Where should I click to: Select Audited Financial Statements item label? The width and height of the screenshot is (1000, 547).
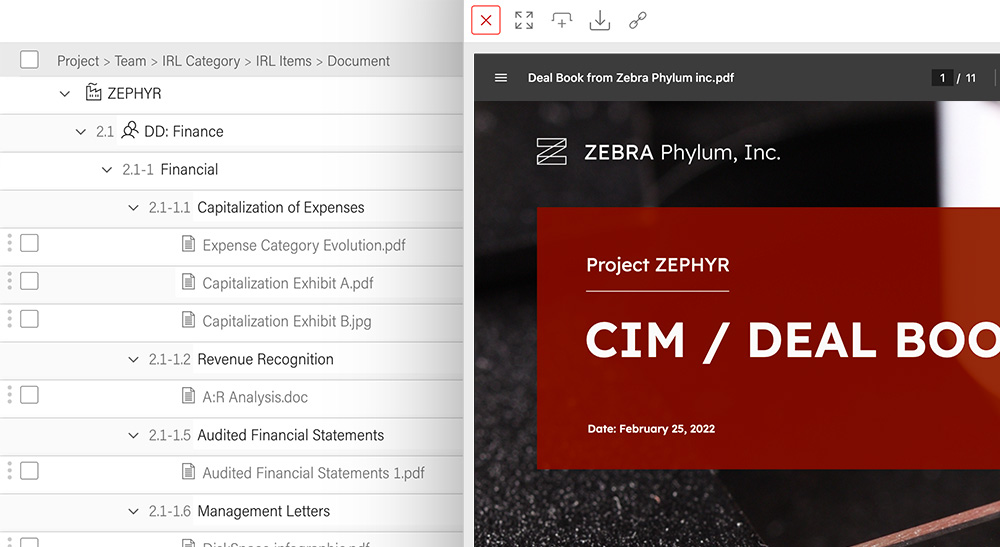coord(291,435)
